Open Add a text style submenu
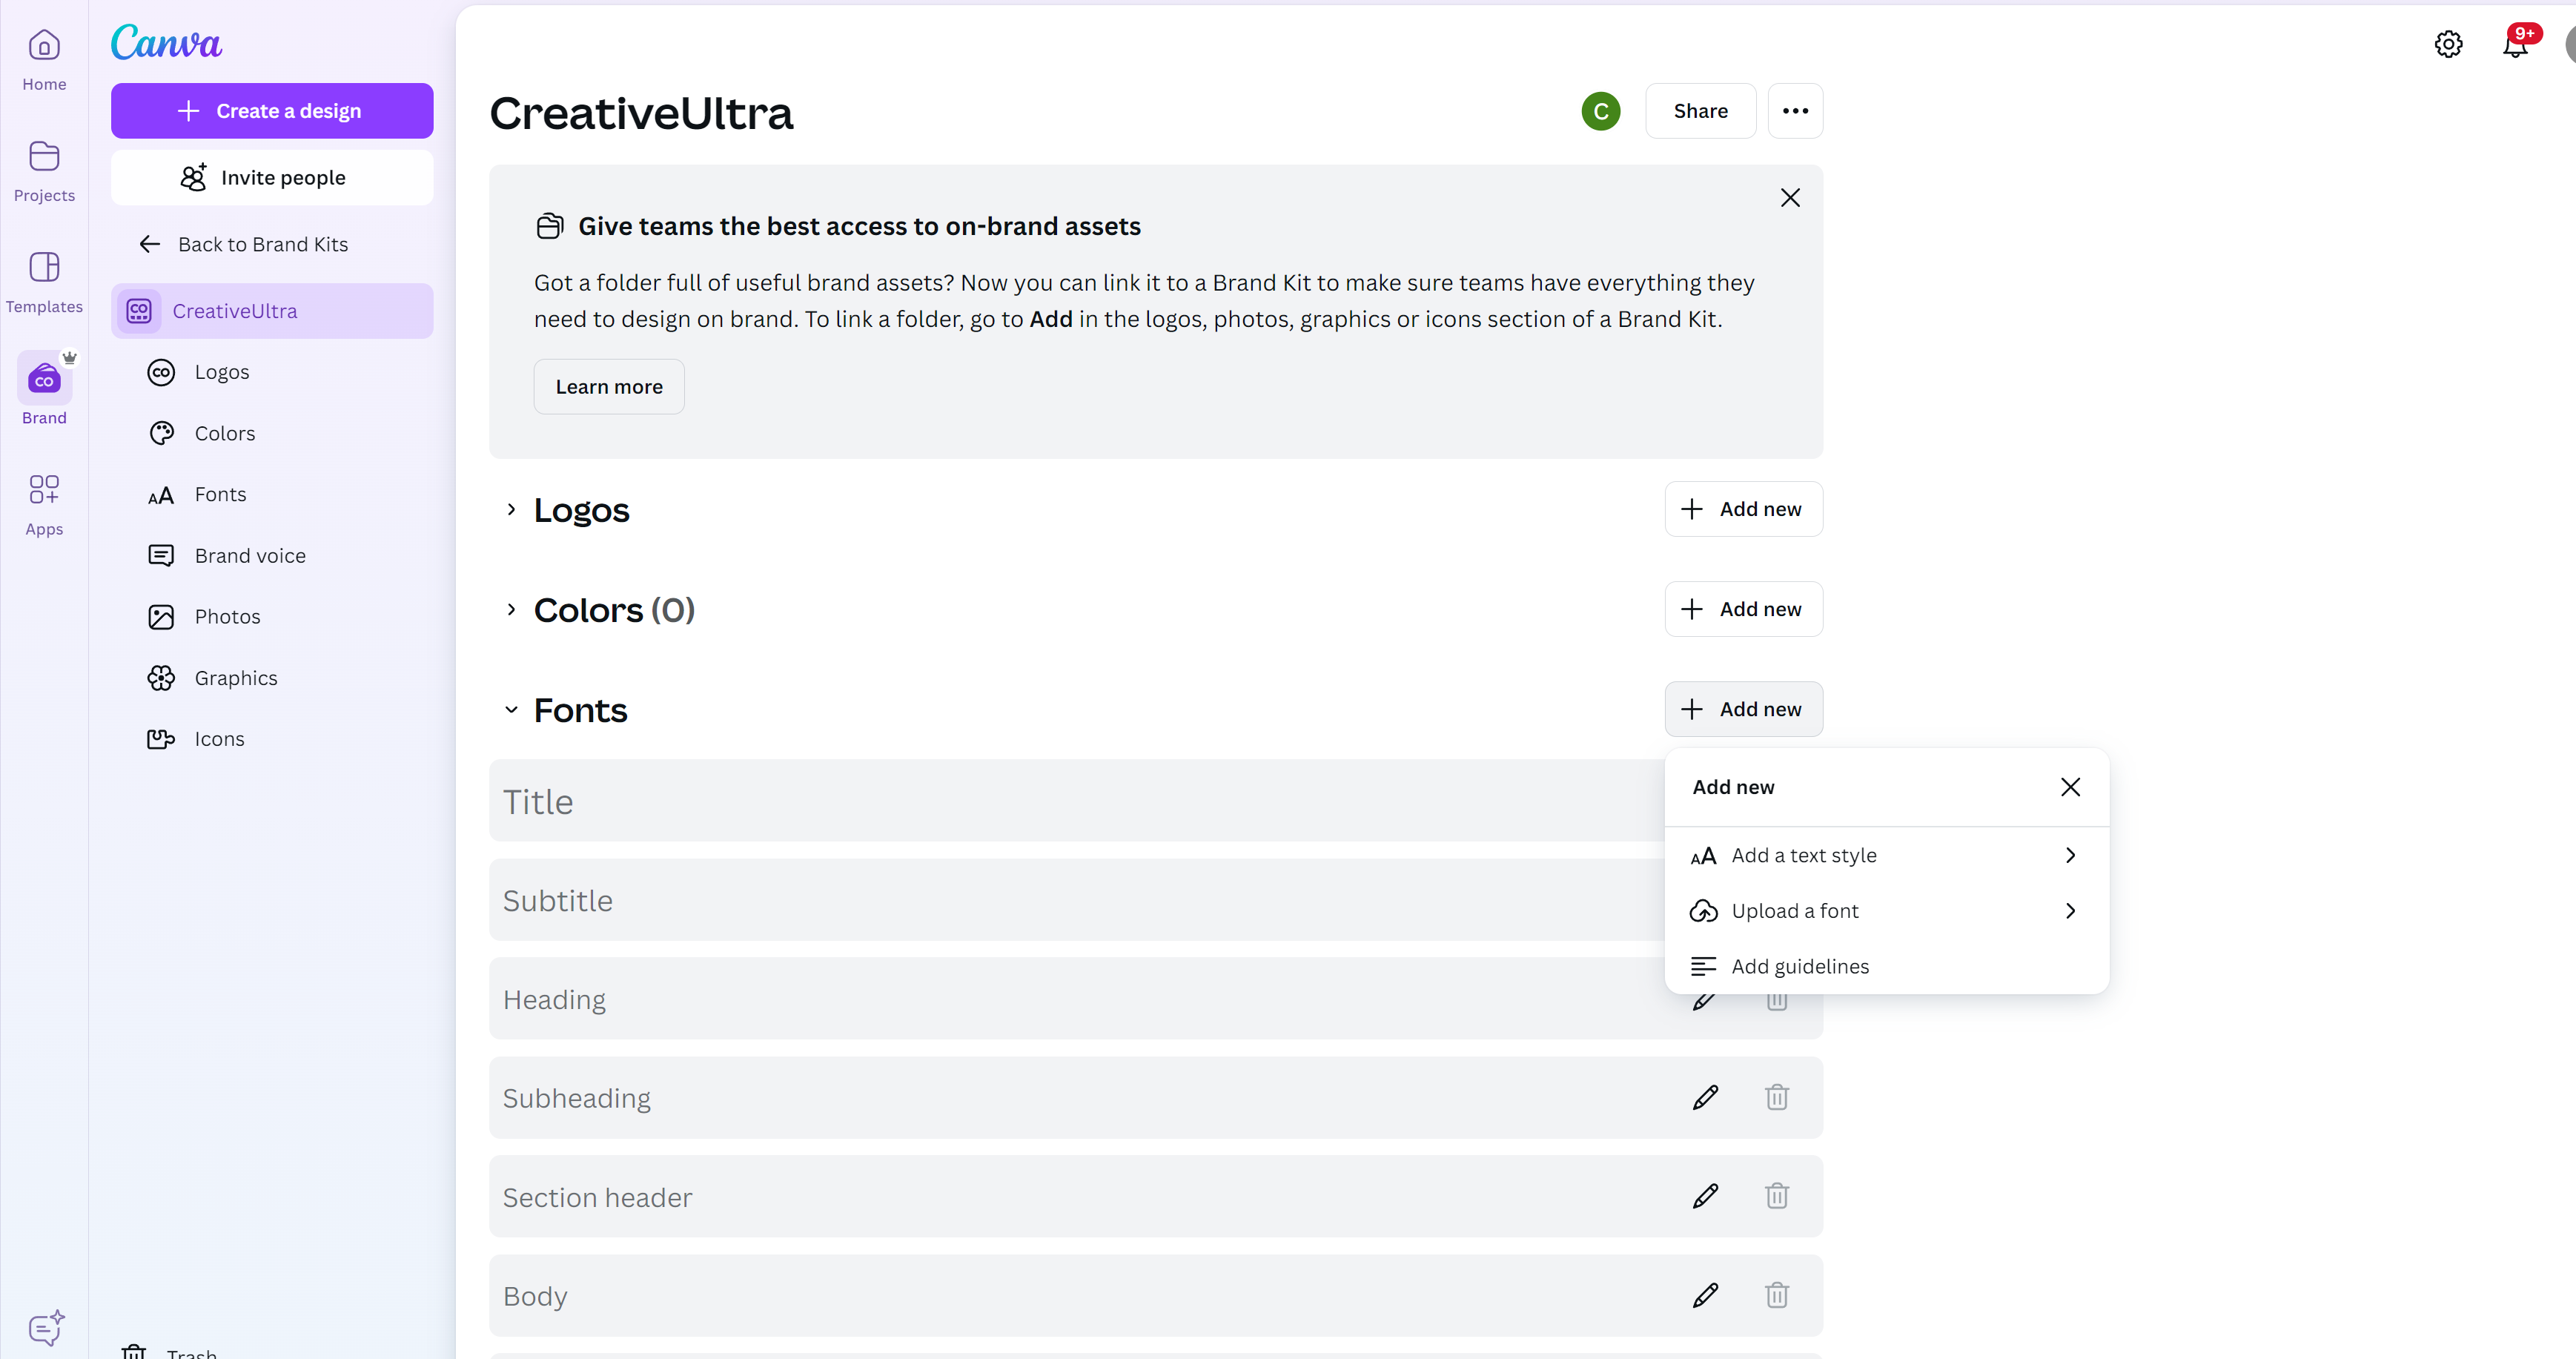This screenshot has height=1359, width=2576. pos(1886,855)
